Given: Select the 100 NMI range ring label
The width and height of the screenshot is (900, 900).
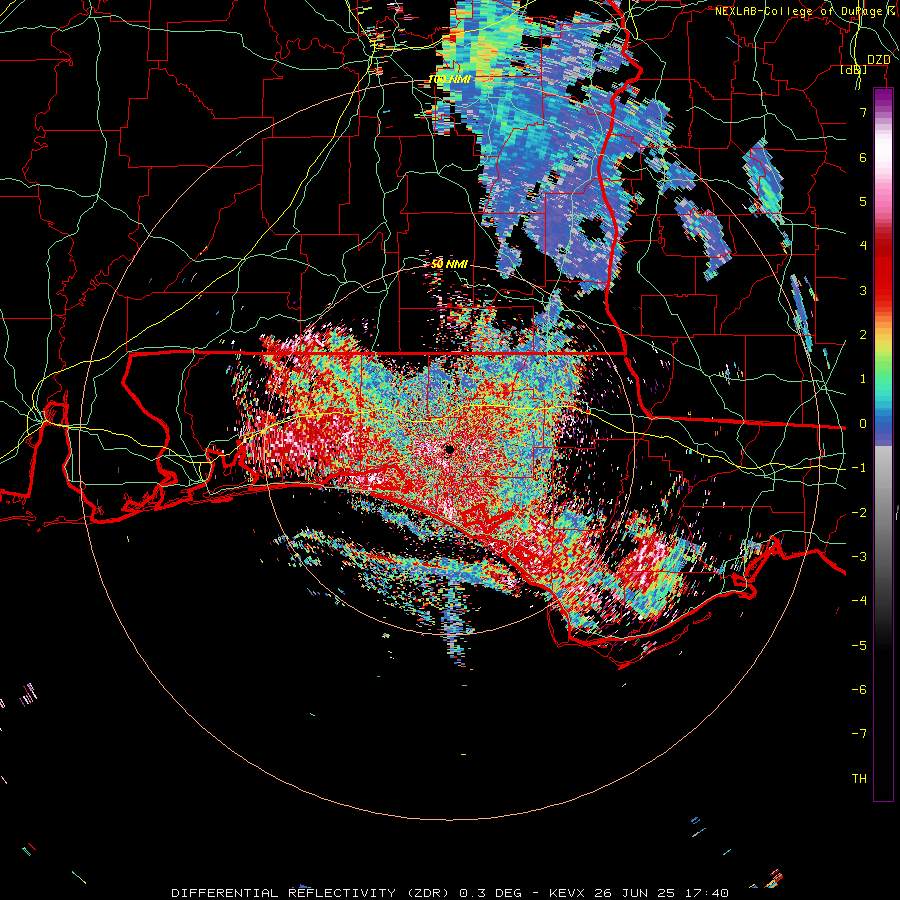Looking at the screenshot, I should tap(449, 79).
